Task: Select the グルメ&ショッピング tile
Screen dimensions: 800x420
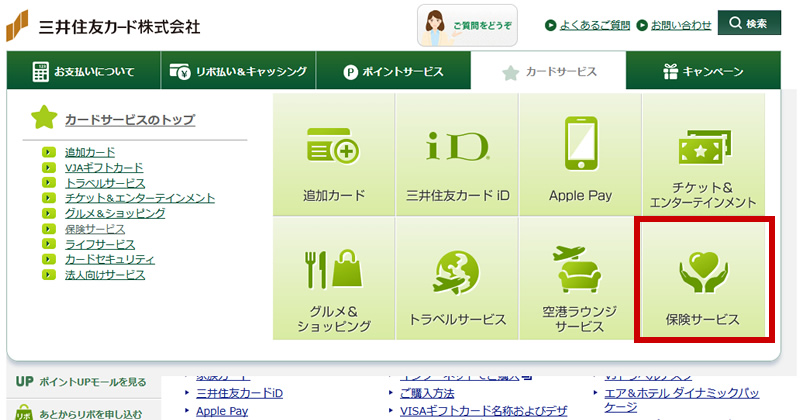Action: pyautogui.click(x=334, y=278)
